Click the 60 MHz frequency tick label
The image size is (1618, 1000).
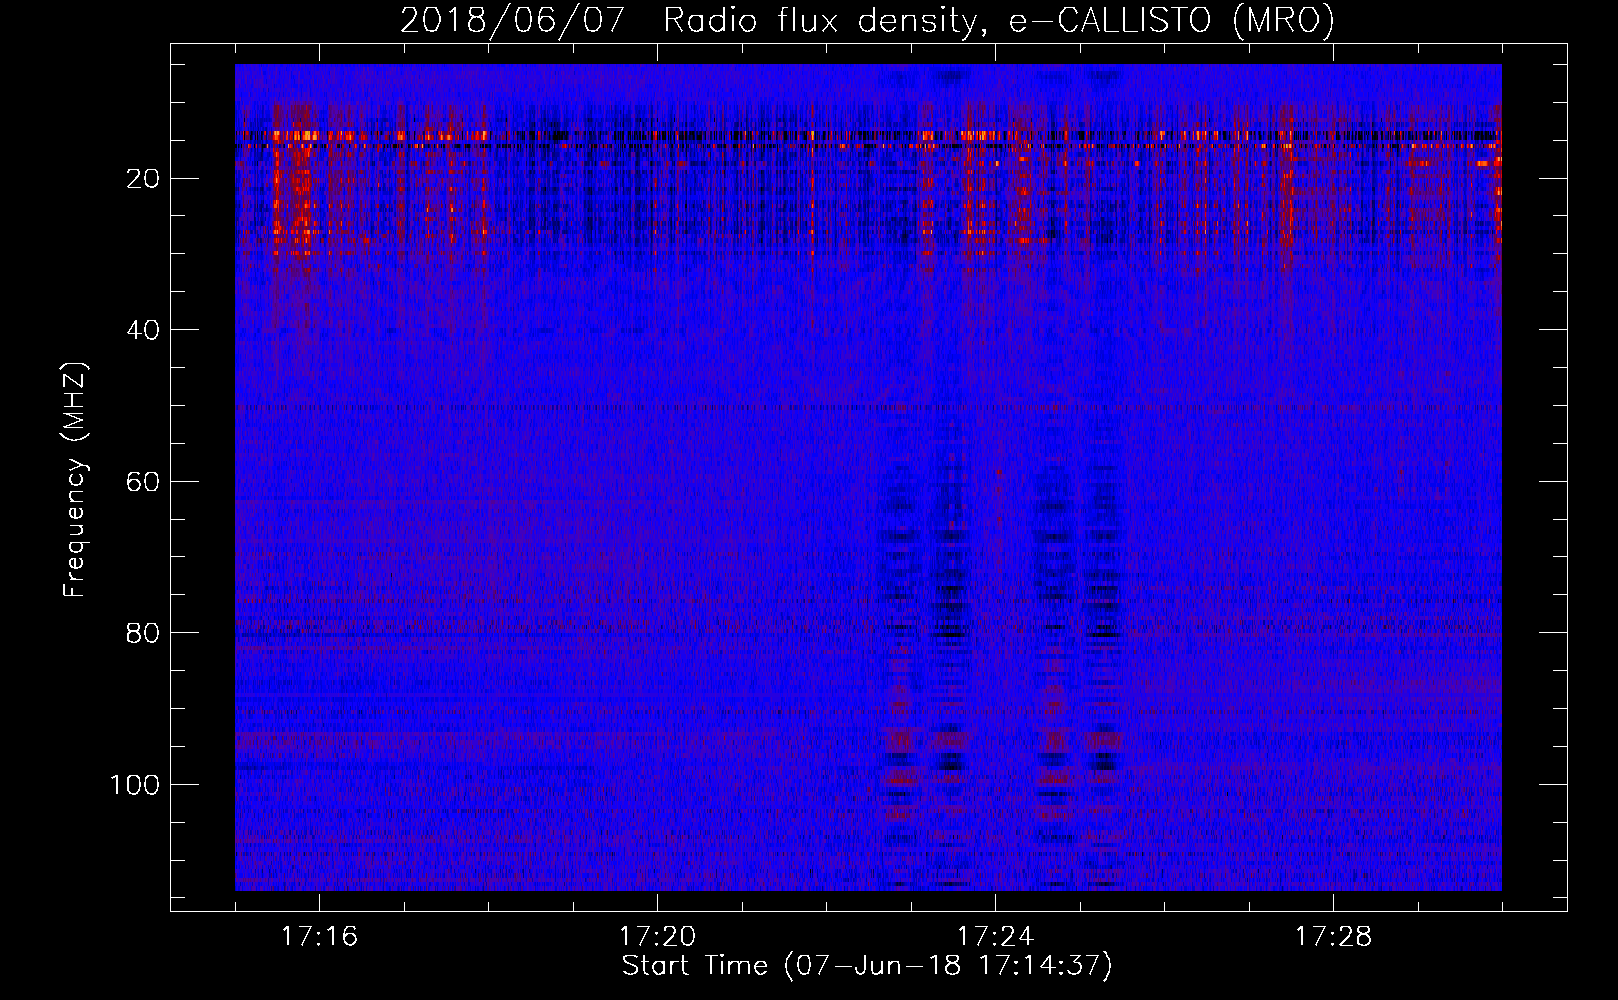[x=143, y=482]
